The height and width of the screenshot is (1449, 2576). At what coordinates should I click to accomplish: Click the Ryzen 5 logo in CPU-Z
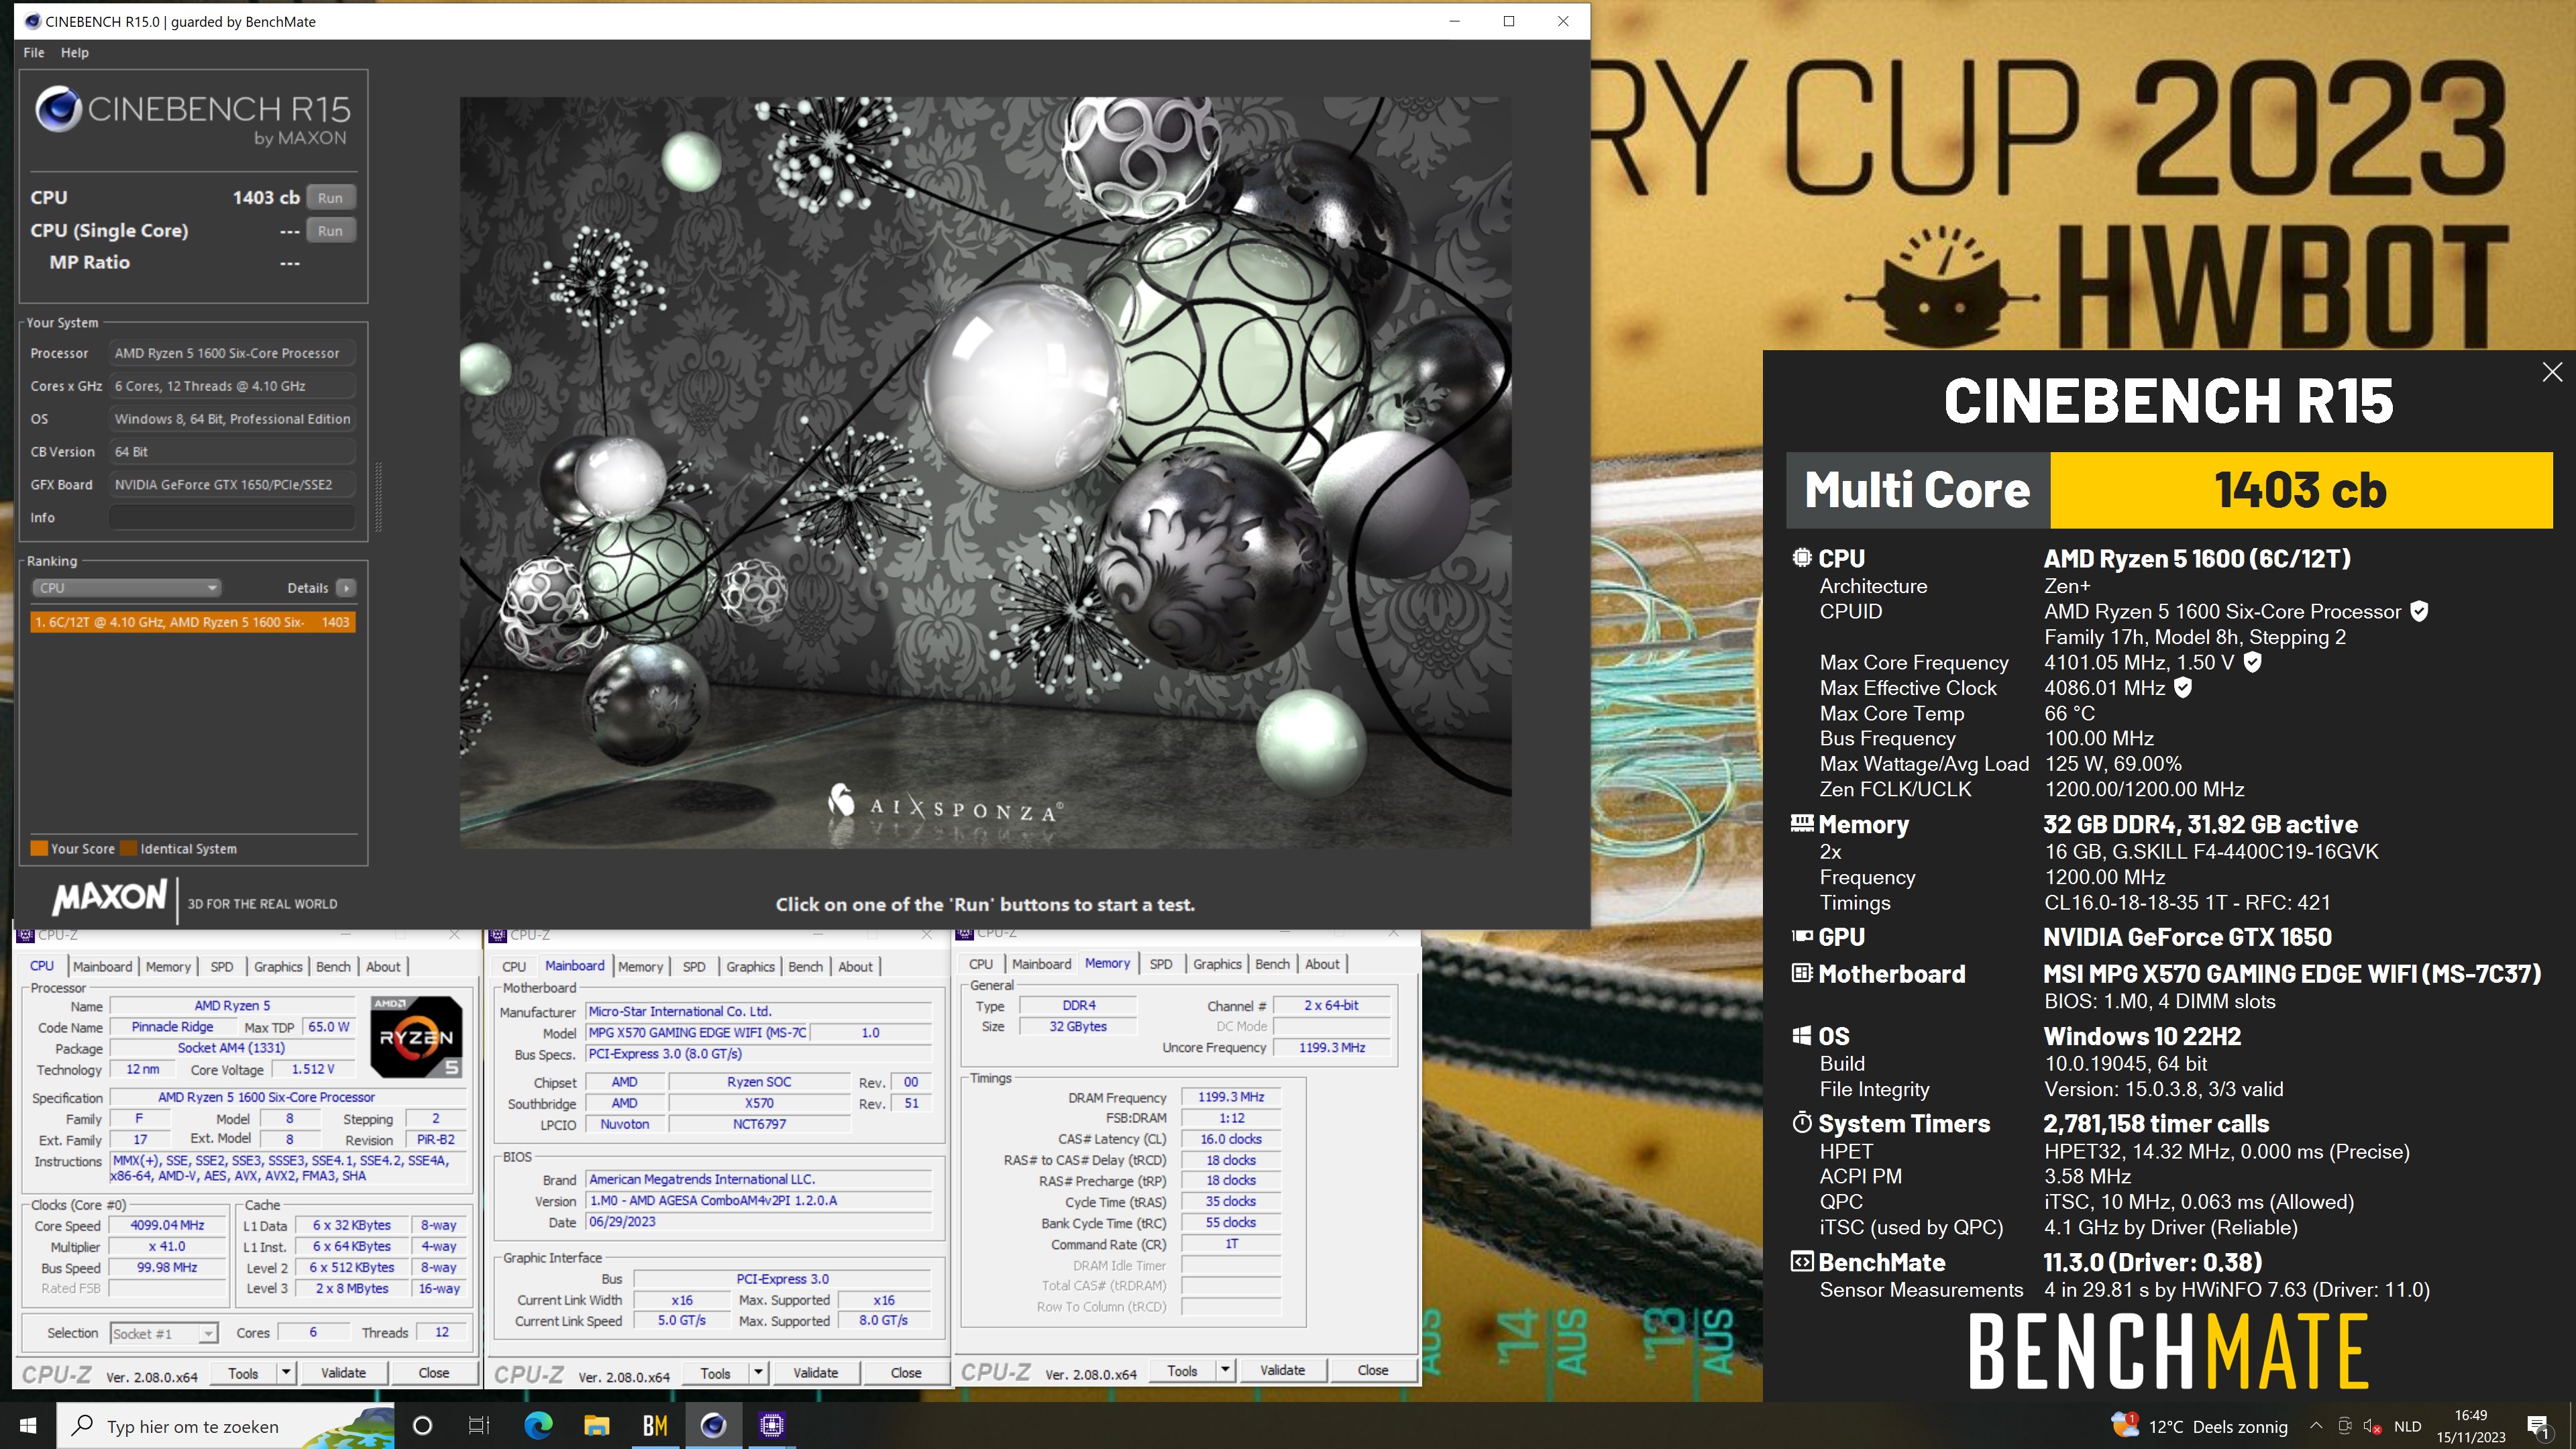[416, 1037]
